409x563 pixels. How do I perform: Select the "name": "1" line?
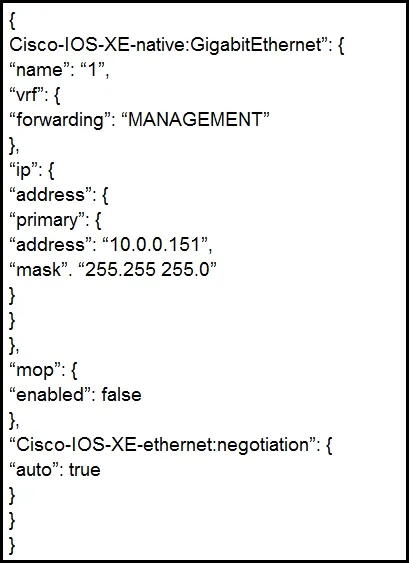[59, 70]
